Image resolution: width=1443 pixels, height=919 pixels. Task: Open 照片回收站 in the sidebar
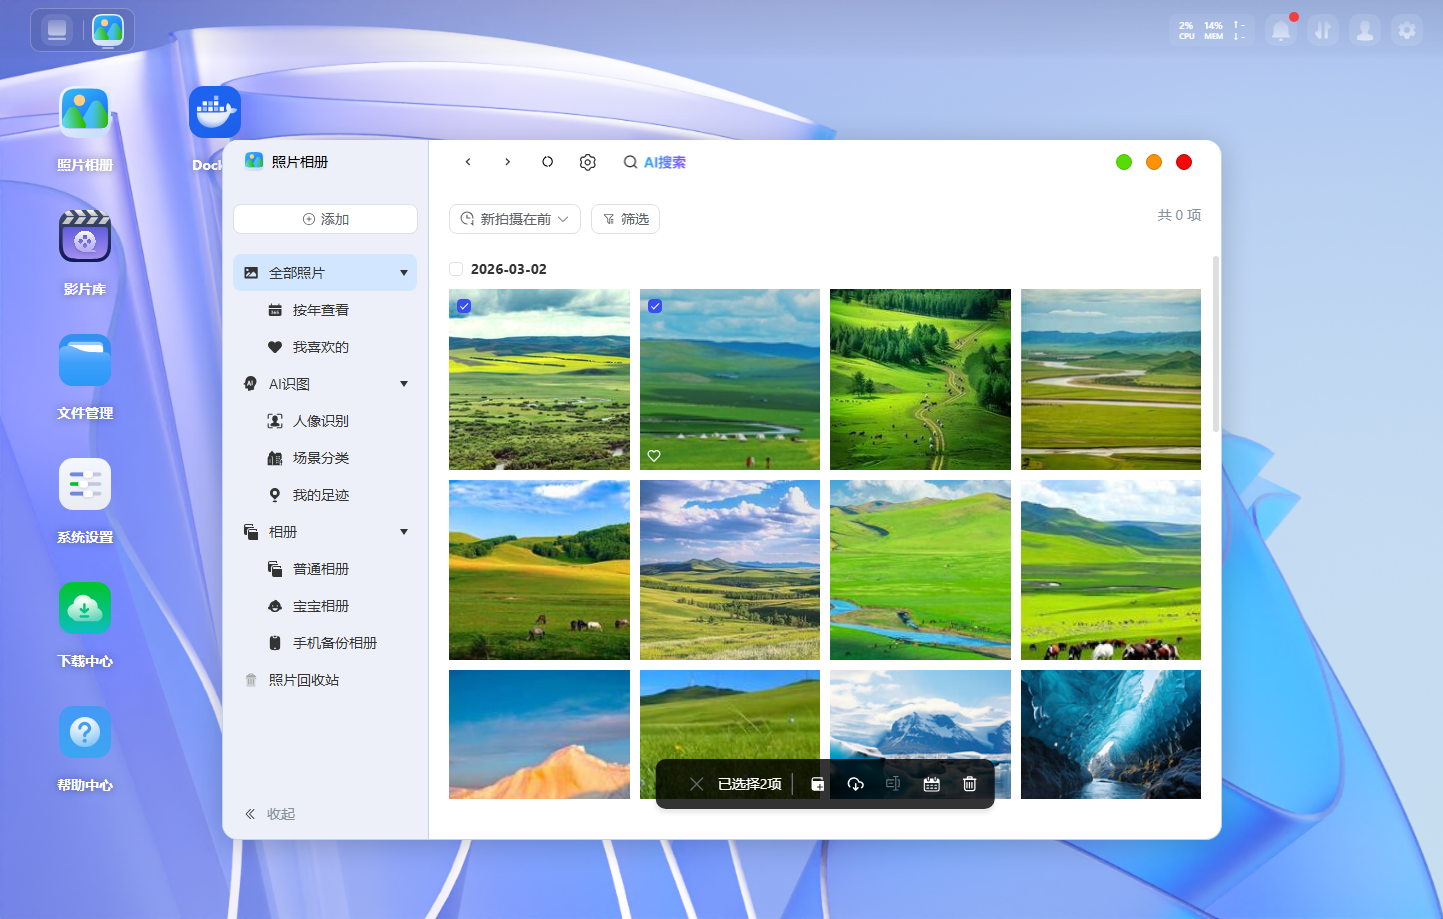pos(325,680)
